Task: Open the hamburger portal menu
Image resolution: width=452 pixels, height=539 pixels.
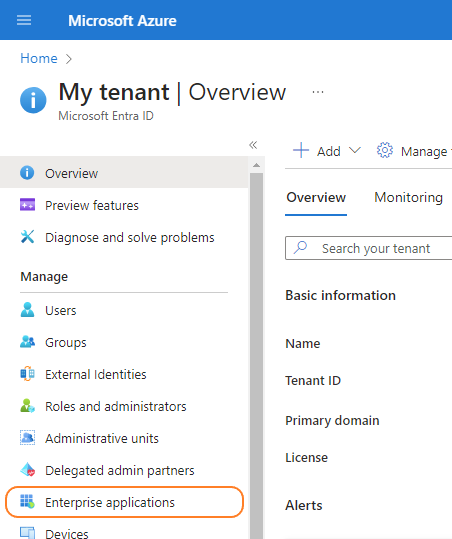Action: click(24, 20)
